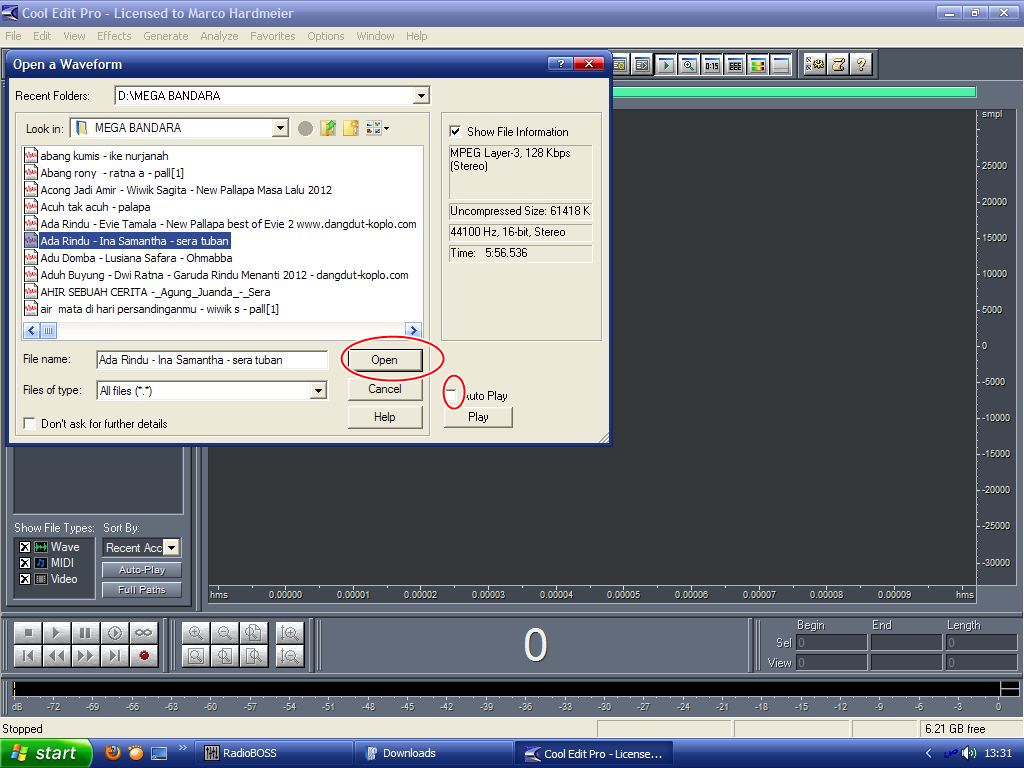The image size is (1024, 768).
Task: Click the grey Back circle icon in dialog
Action: [x=305, y=128]
